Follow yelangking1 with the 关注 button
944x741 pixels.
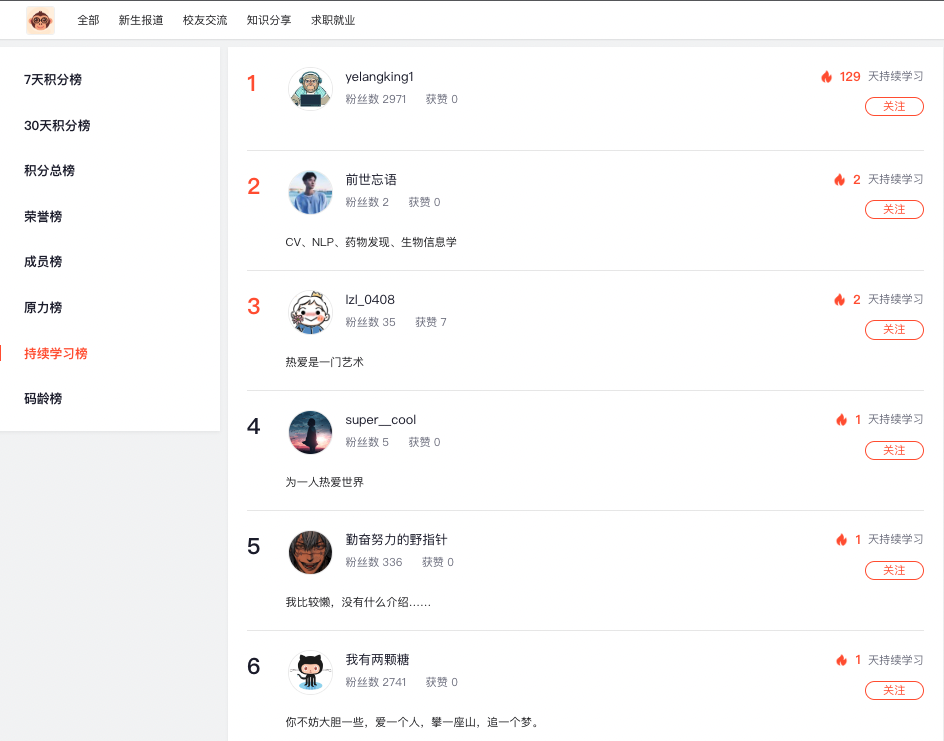point(894,107)
